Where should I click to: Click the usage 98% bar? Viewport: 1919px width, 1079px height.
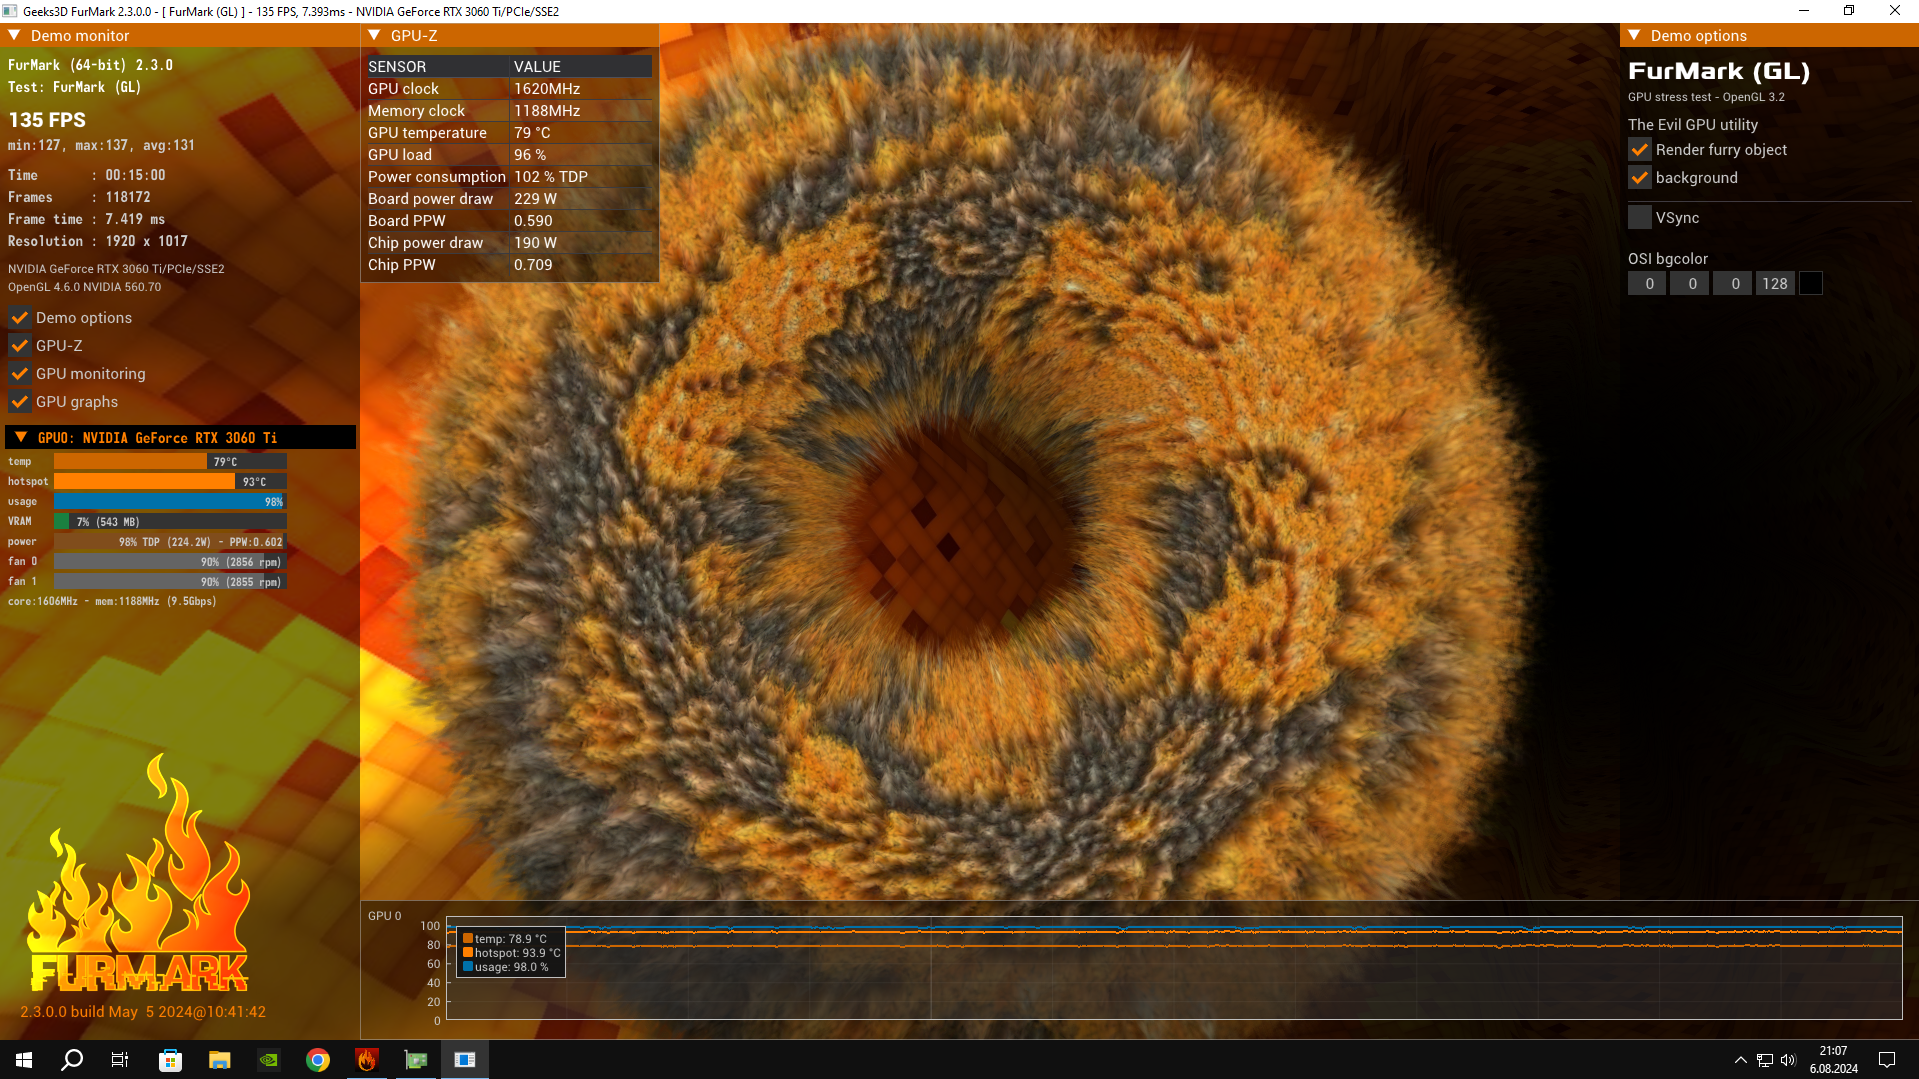click(x=170, y=502)
